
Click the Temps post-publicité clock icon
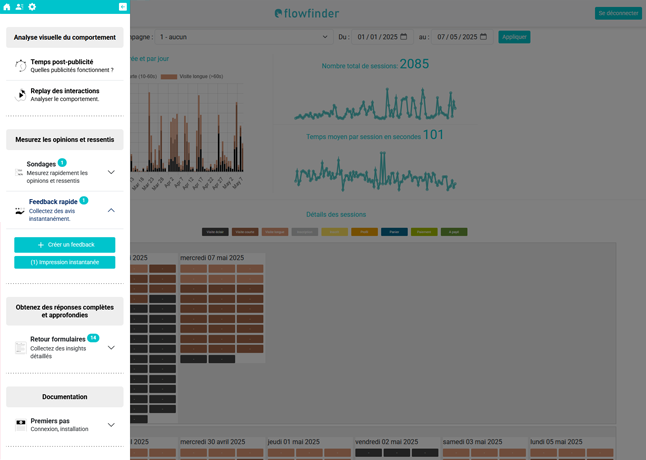click(21, 65)
